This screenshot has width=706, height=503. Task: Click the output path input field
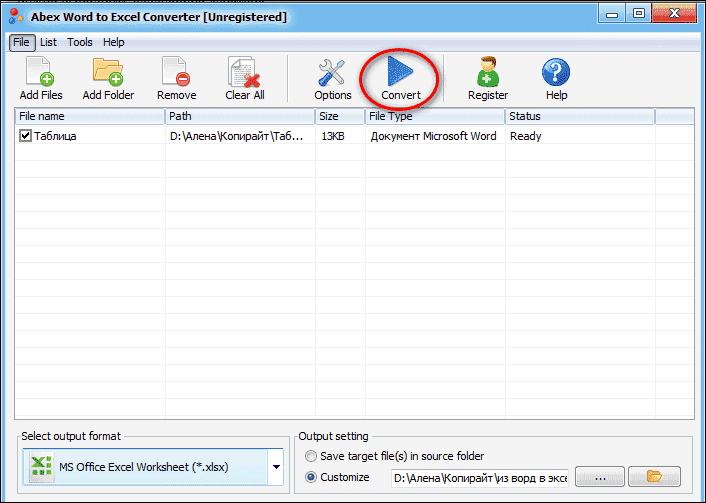tap(480, 478)
